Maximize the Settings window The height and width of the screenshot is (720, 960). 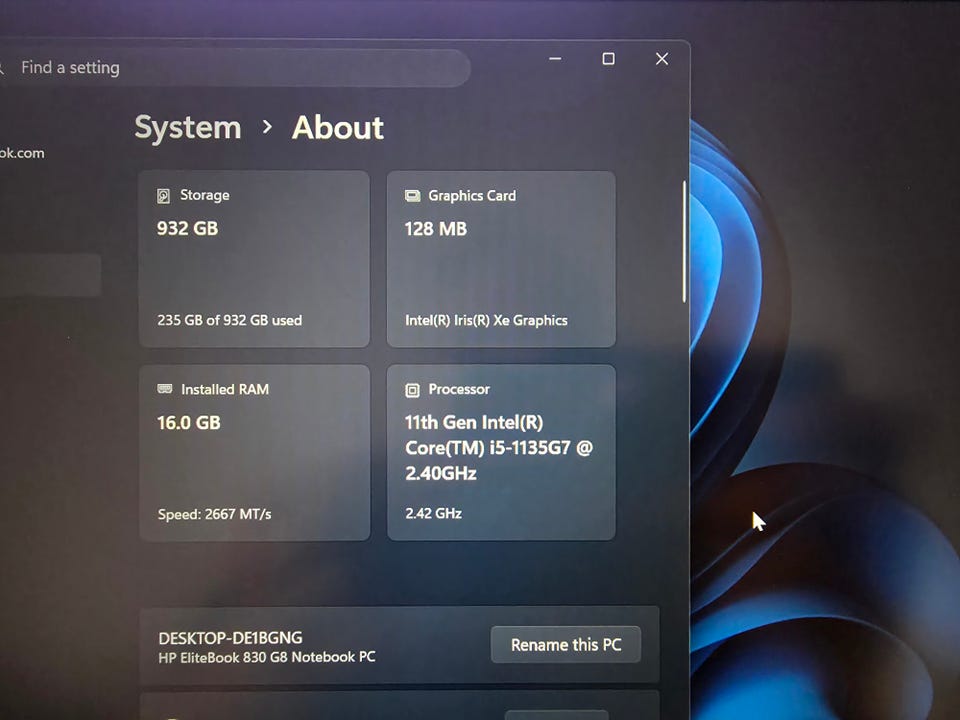click(x=609, y=59)
